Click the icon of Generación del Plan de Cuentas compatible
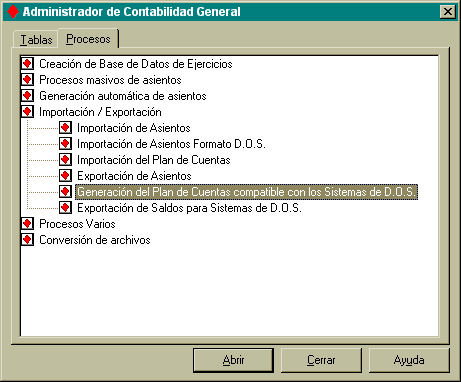 (65, 192)
